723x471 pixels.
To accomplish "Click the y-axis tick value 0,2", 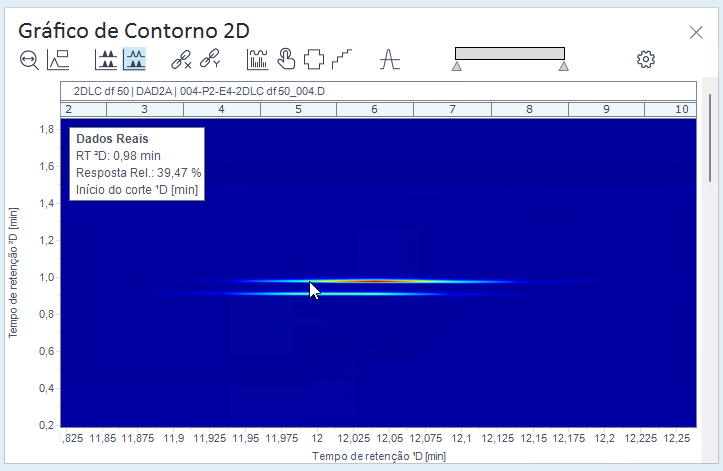I will (47, 425).
